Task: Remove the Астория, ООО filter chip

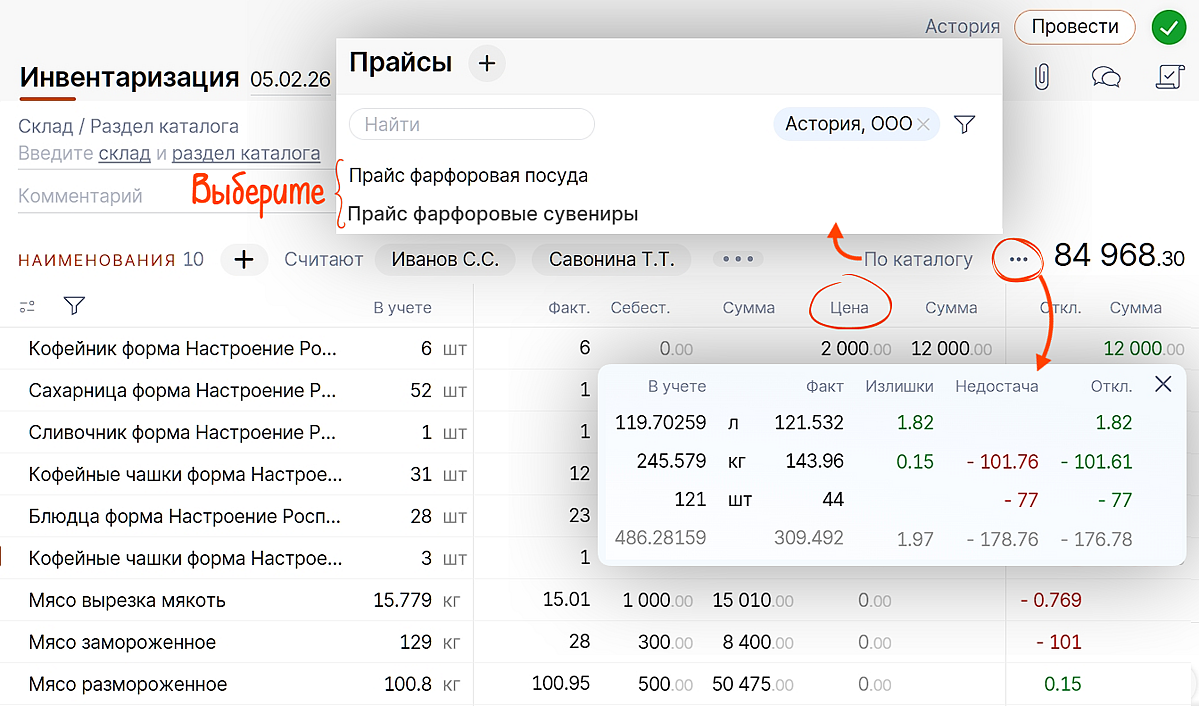Action: 923,125
